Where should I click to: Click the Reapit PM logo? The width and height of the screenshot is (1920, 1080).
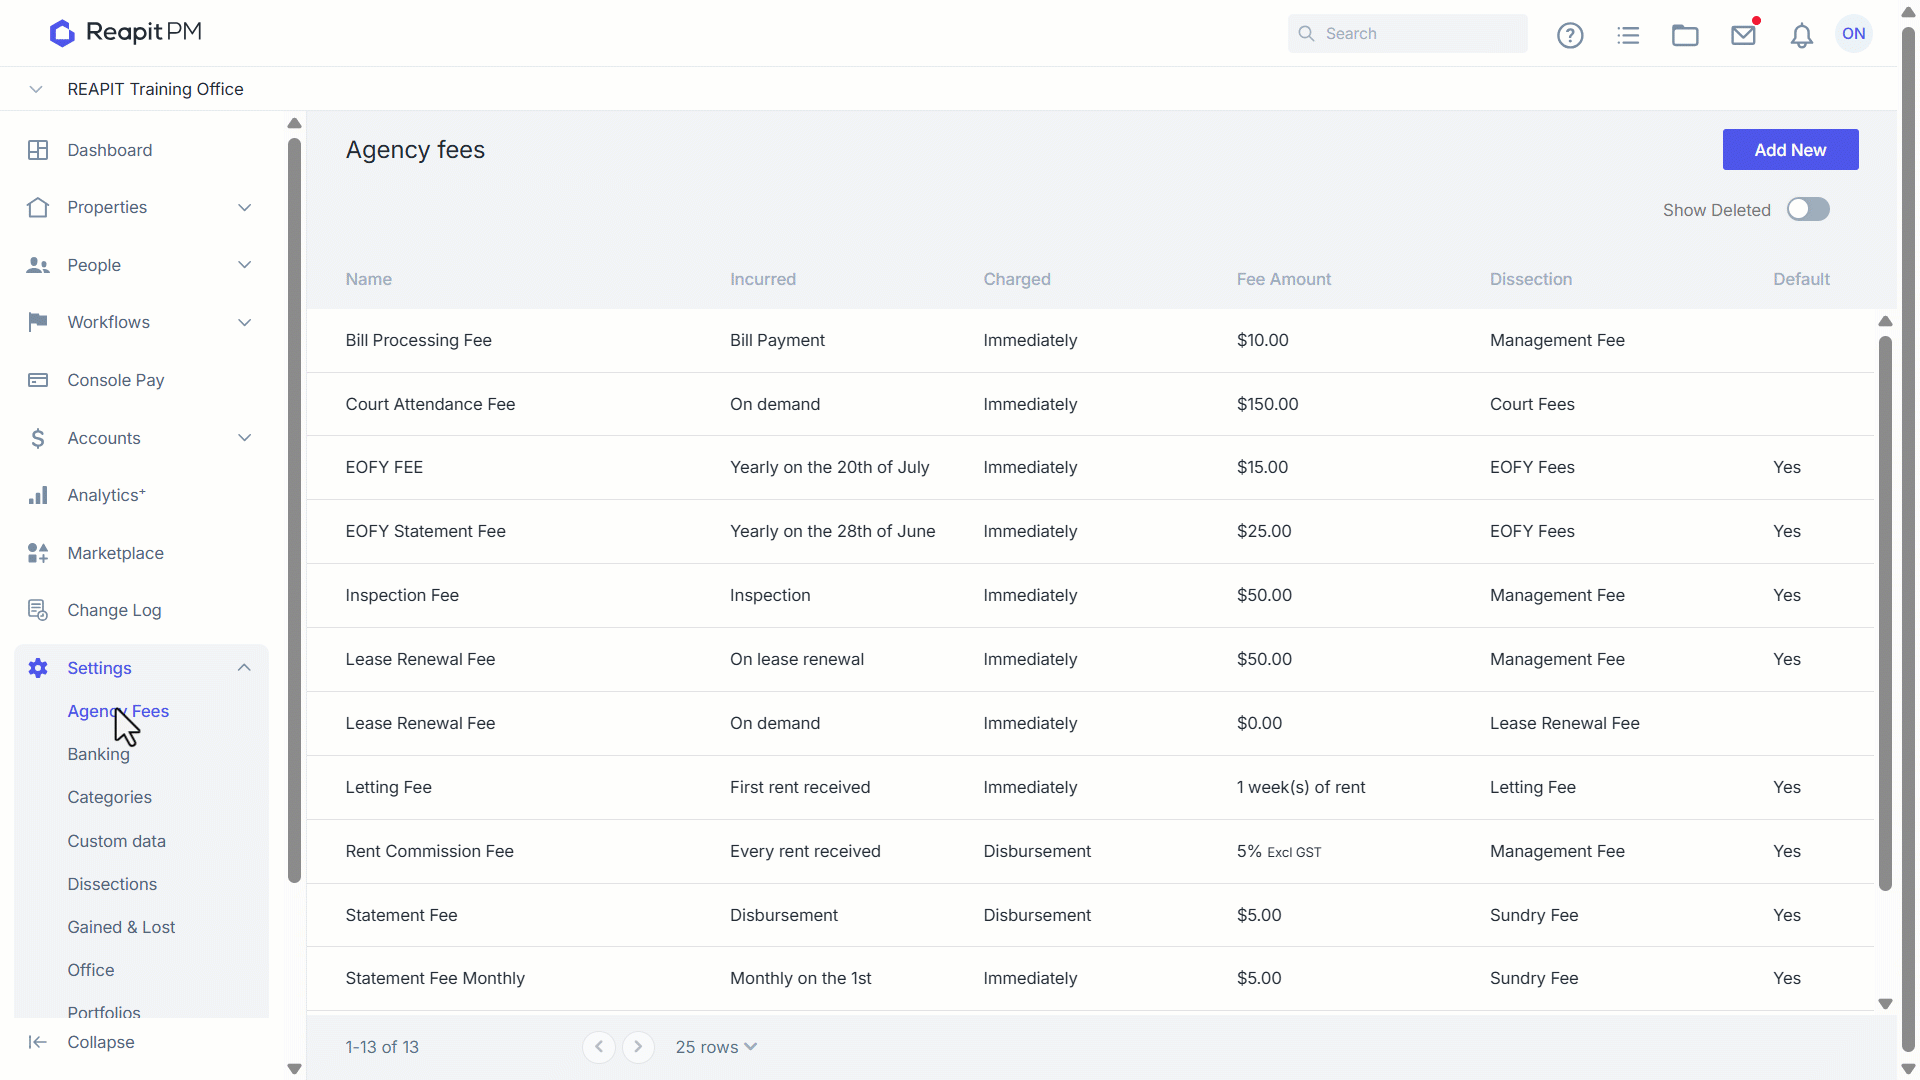[126, 33]
